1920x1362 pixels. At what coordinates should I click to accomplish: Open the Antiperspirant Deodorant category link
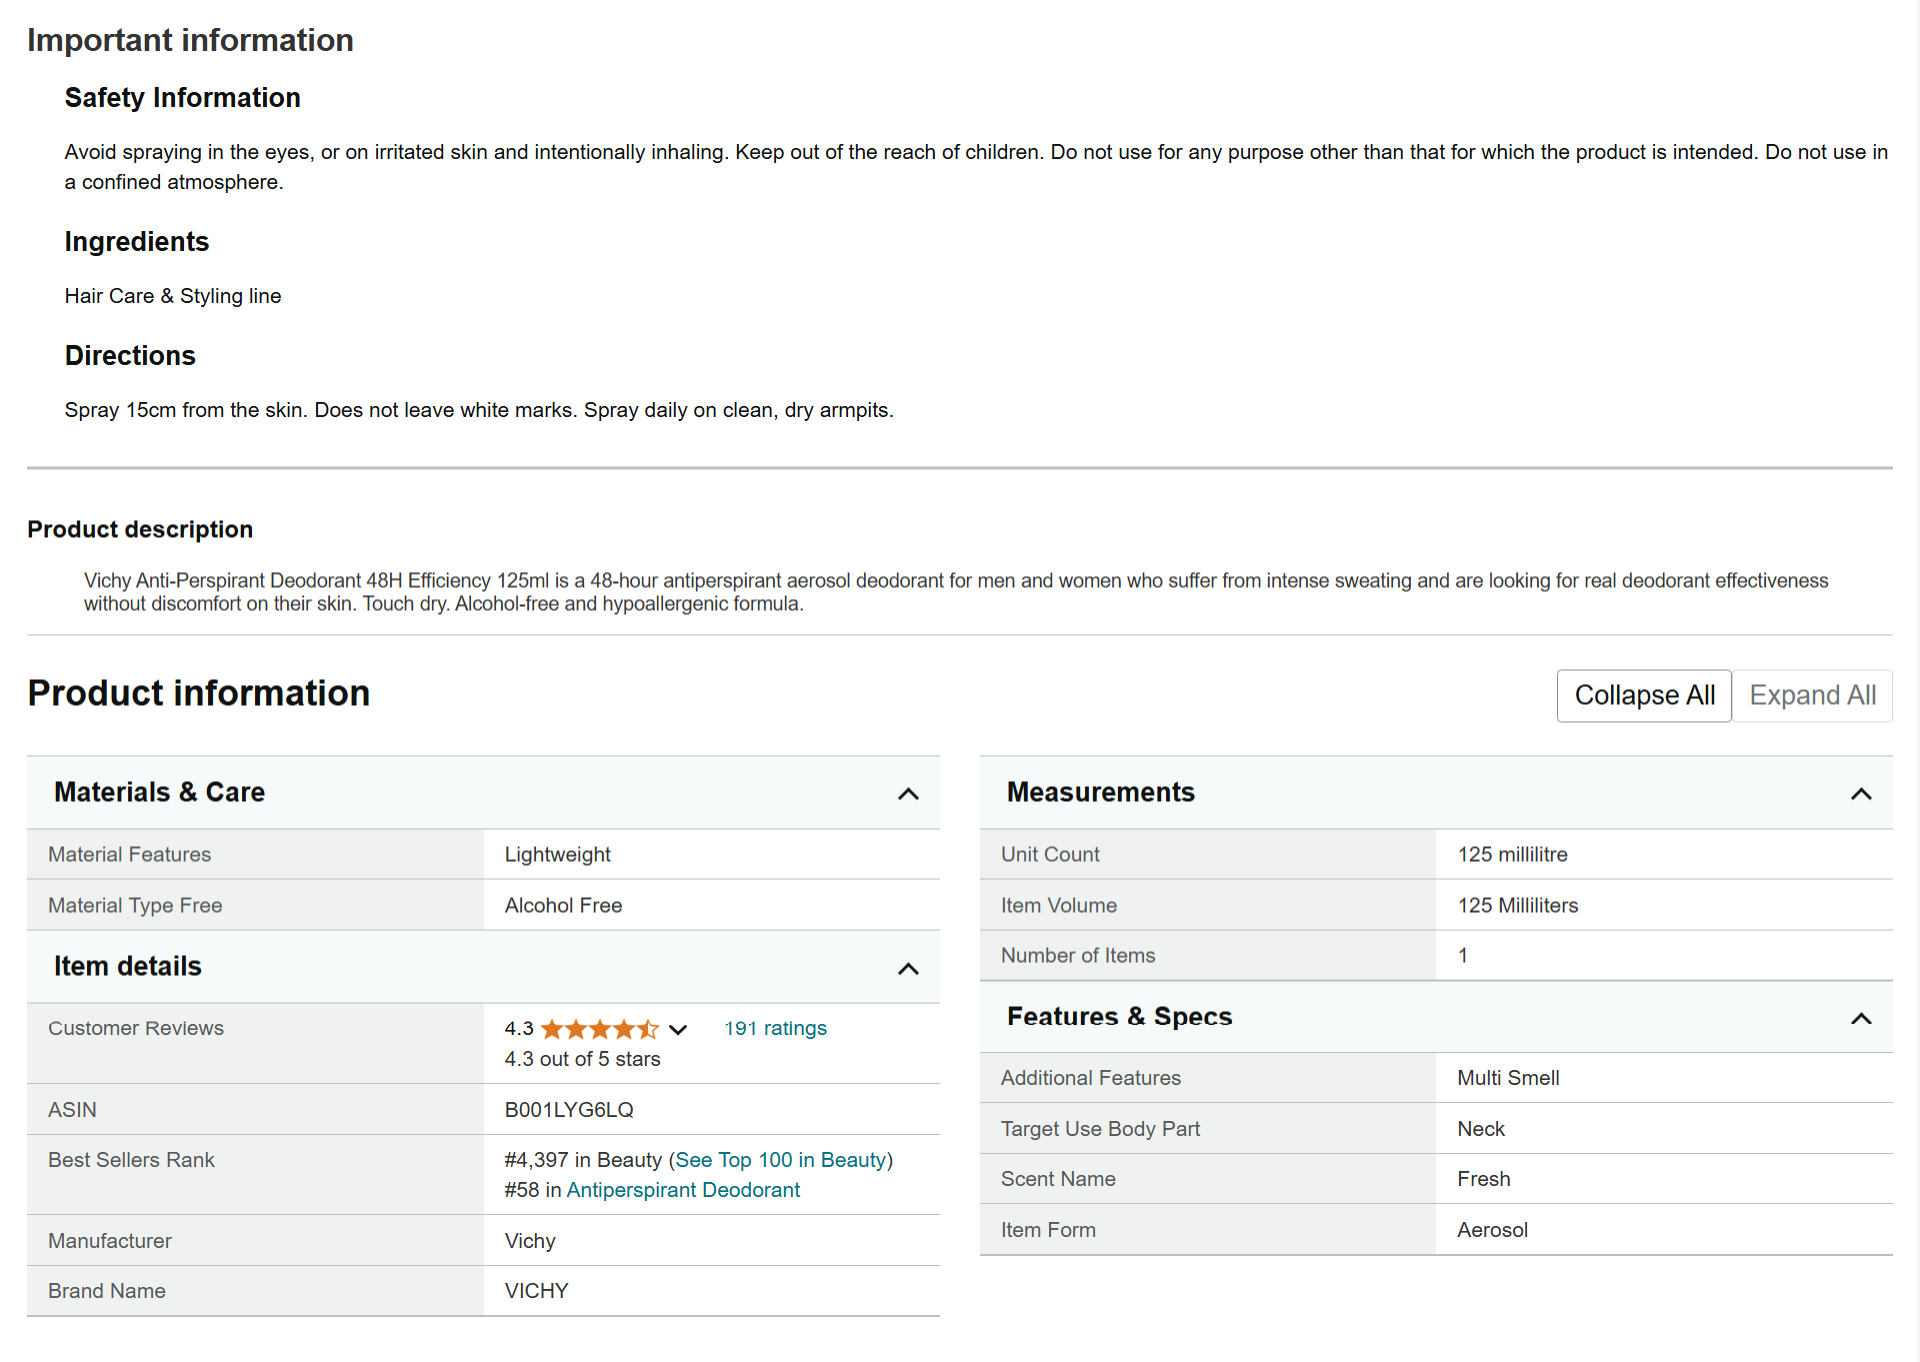683,1190
